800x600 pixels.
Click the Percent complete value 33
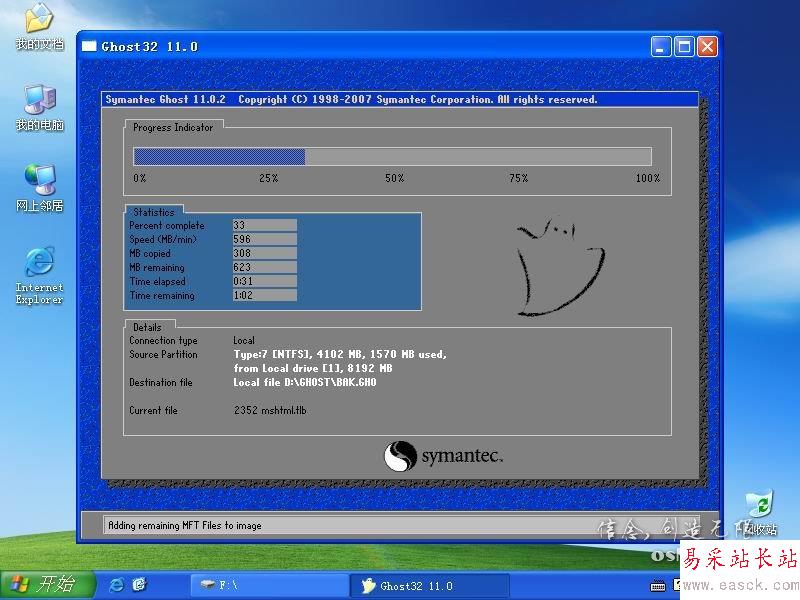pos(265,225)
